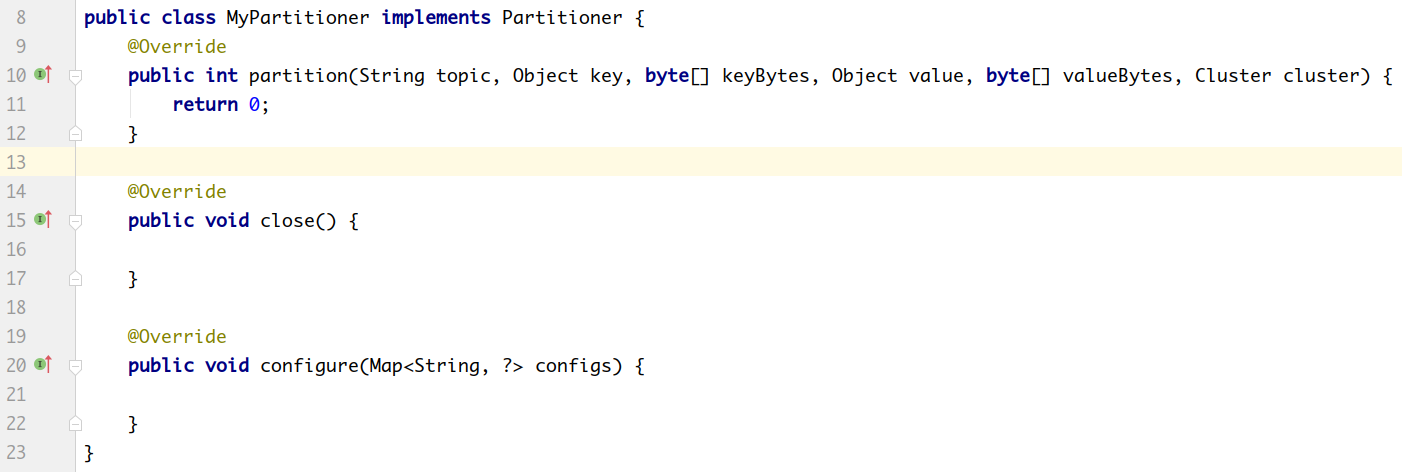Screen dimensions: 1402x472
Task: Click the Map type in configure signature
Action: click(386, 365)
